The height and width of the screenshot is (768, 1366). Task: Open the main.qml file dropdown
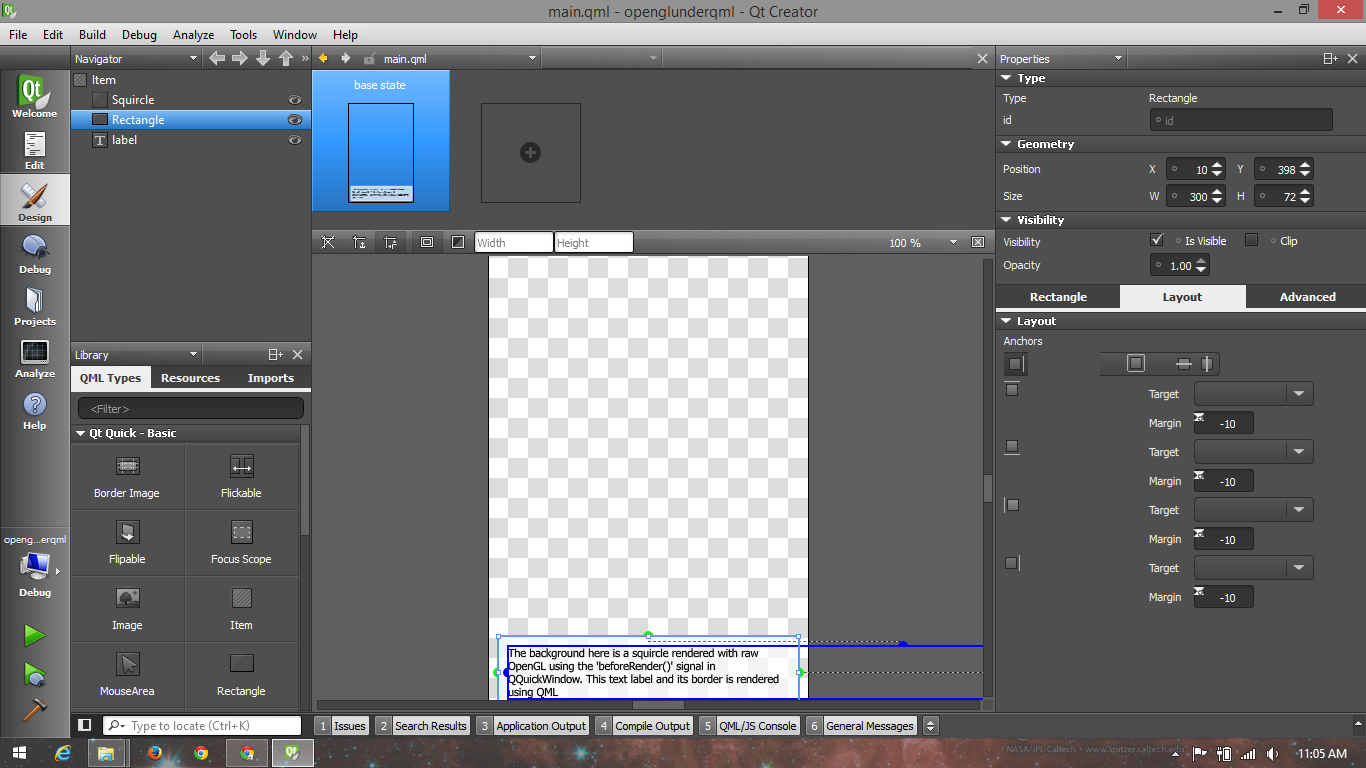click(532, 59)
